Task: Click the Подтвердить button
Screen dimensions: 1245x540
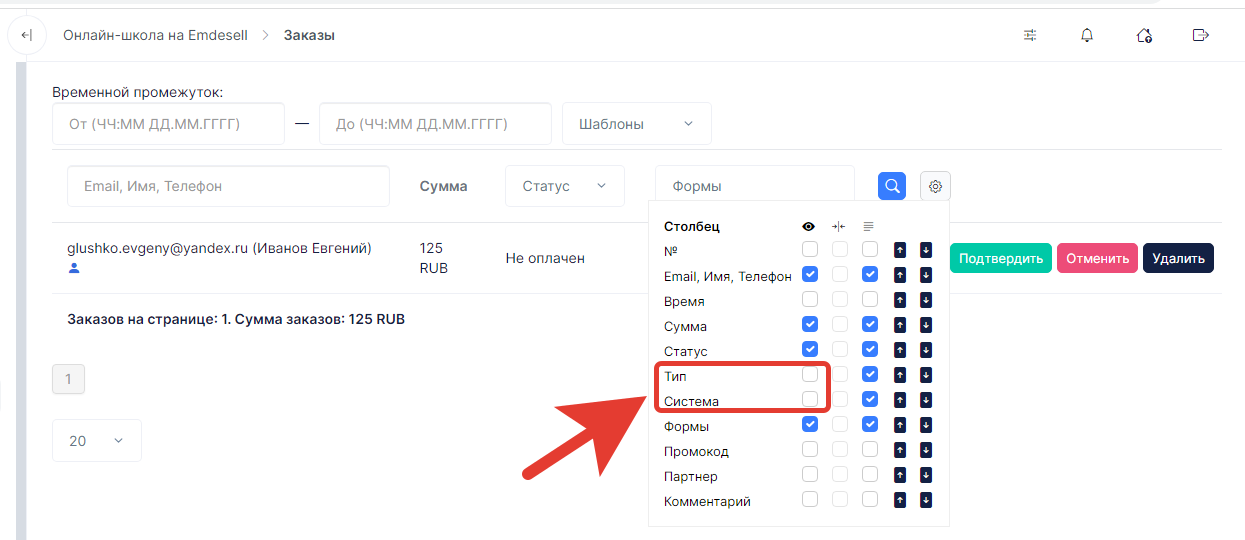Action: pos(1001,258)
